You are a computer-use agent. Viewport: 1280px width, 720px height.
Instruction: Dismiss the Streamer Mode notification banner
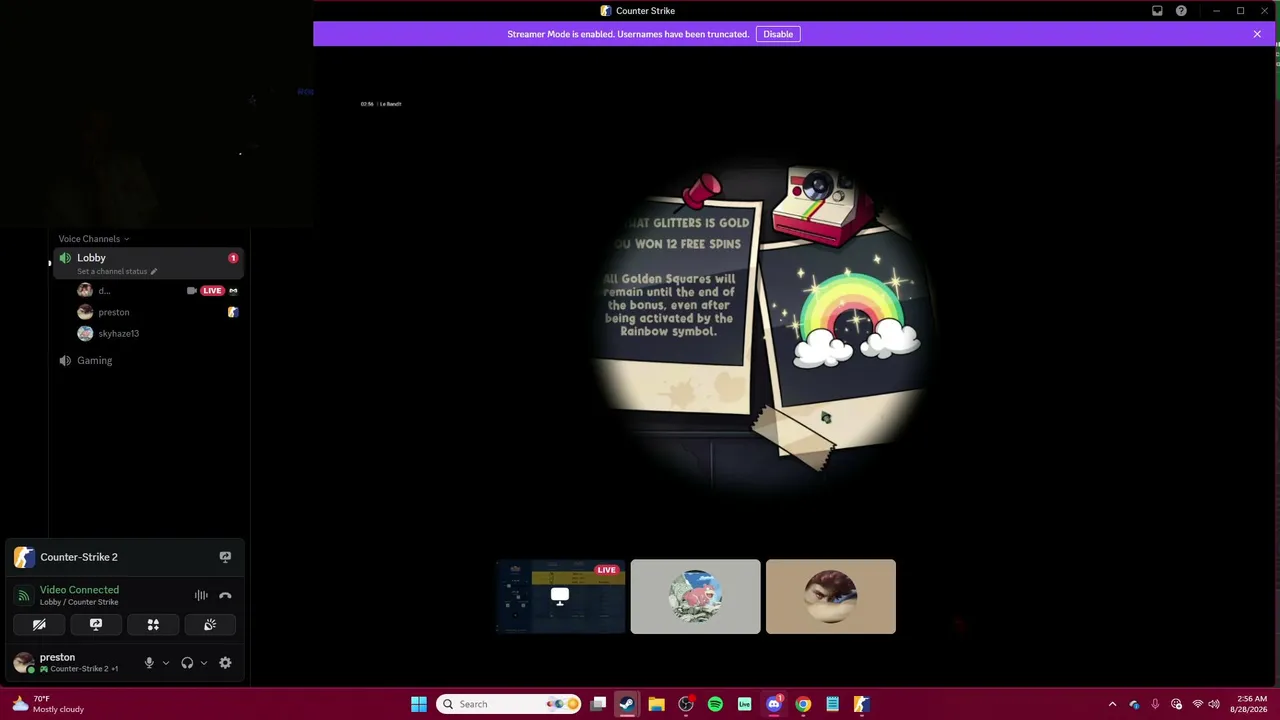[x=1257, y=34]
